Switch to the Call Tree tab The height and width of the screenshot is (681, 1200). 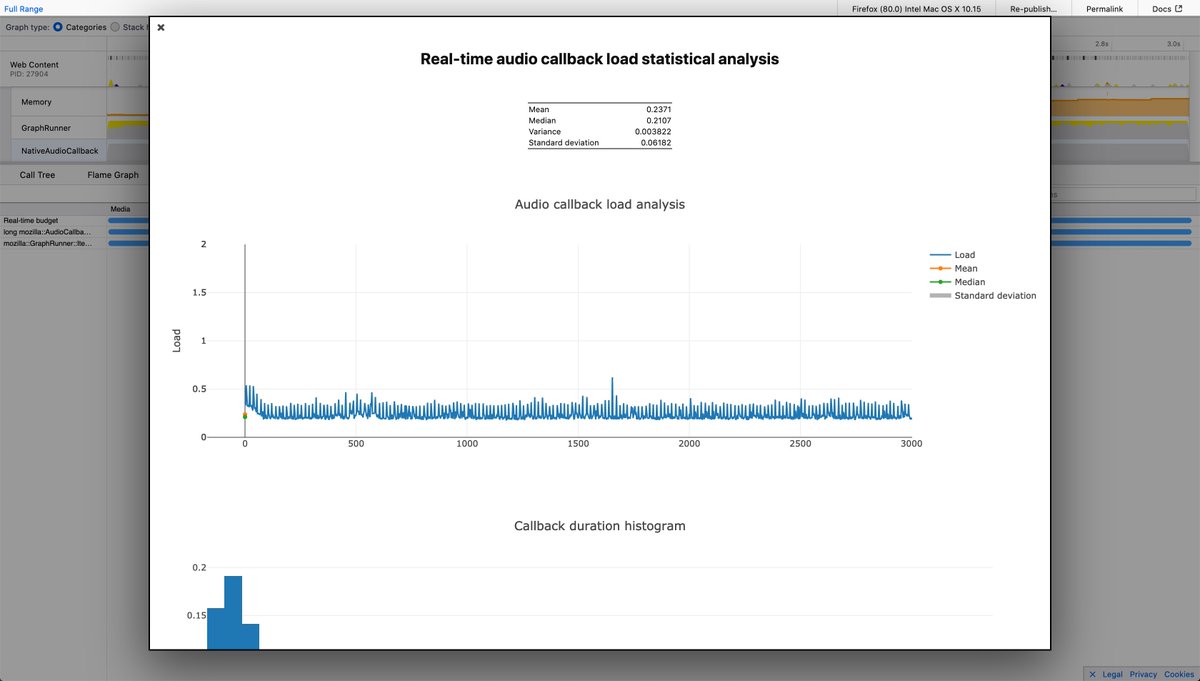38,175
